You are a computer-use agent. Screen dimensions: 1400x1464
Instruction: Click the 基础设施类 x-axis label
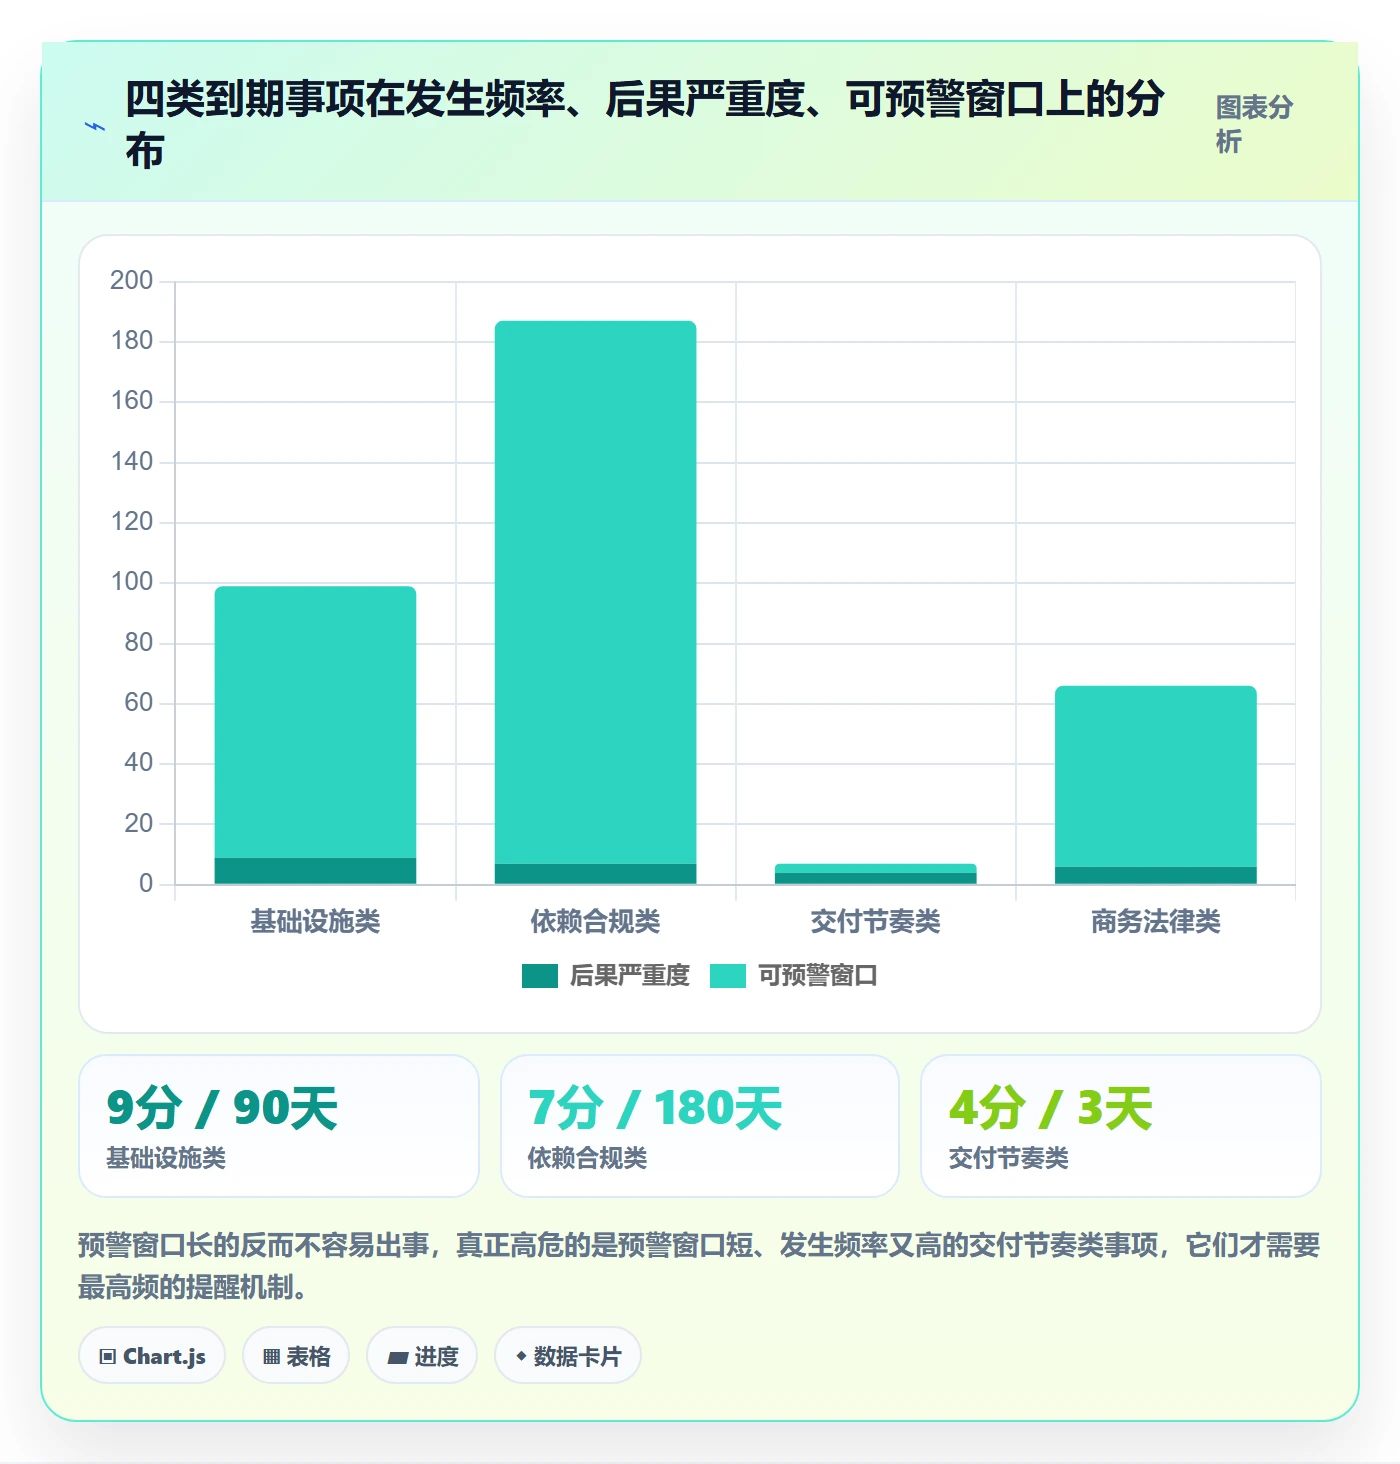click(x=315, y=921)
